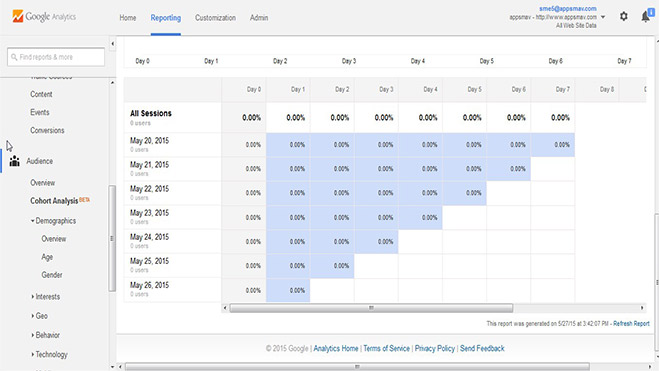
Task: Open the Conversions report section
Action: pos(47,130)
